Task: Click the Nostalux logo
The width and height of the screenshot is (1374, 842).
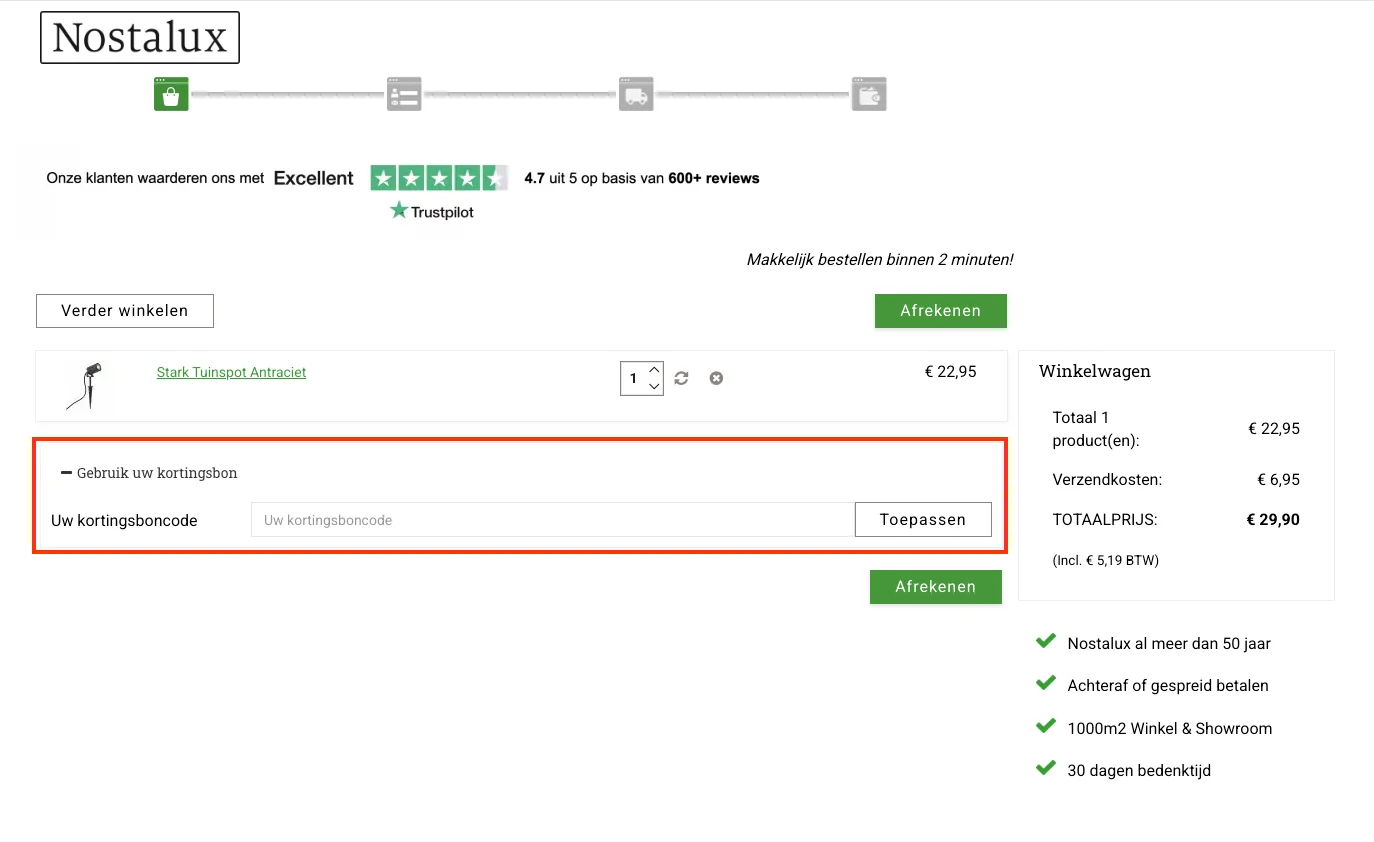Action: point(140,38)
